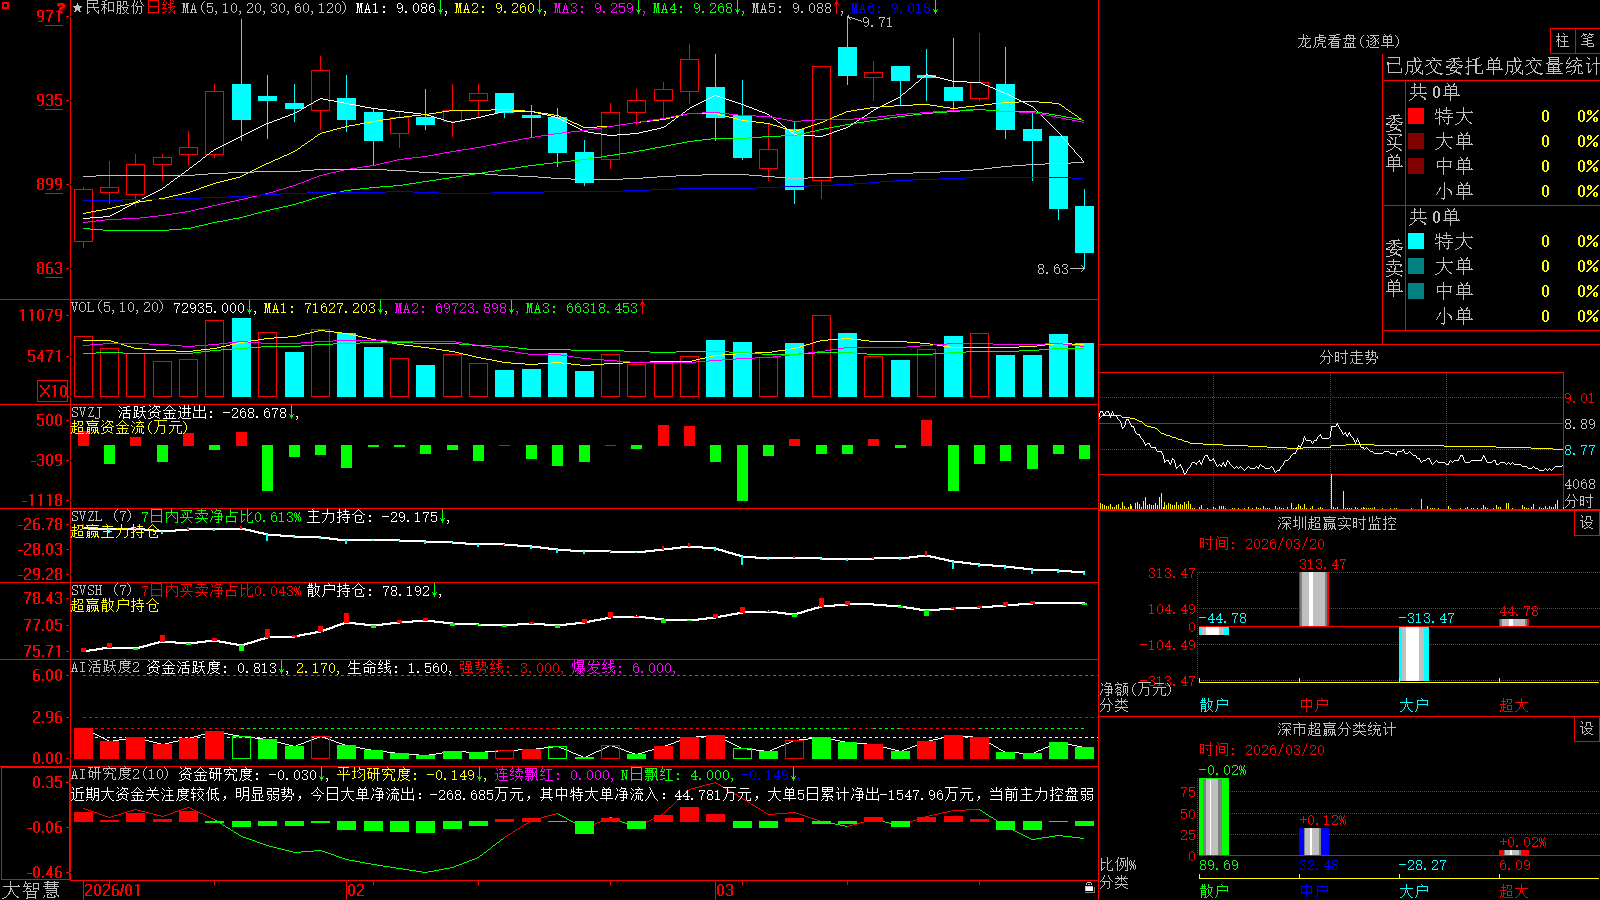Click the 89.69 散户 percentage bar
This screenshot has height=900, width=1600.
click(1214, 817)
